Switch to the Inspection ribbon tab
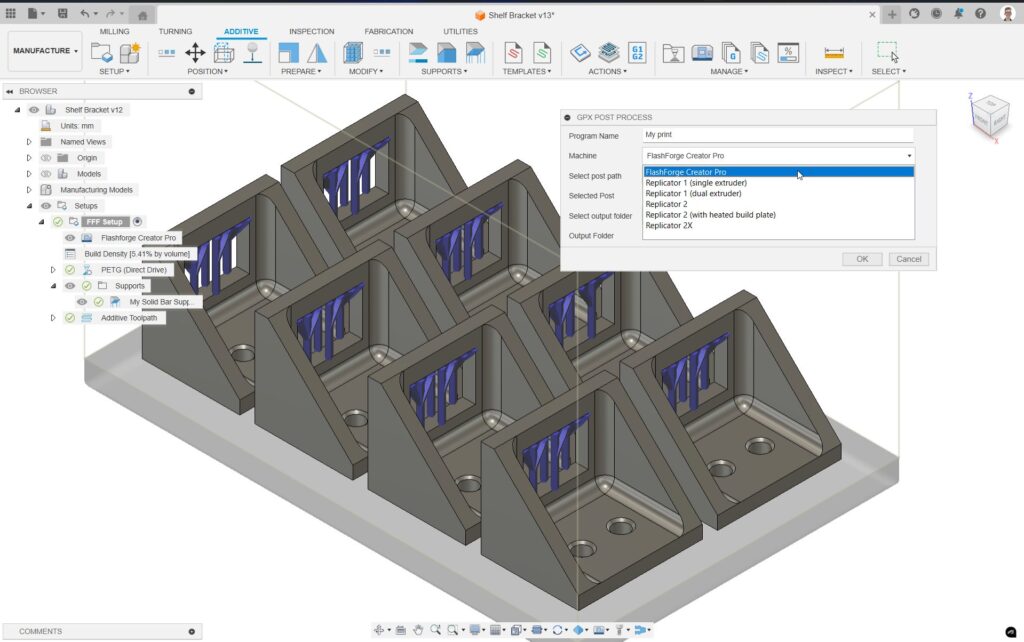Image resolution: width=1024 pixels, height=642 pixels. [312, 31]
